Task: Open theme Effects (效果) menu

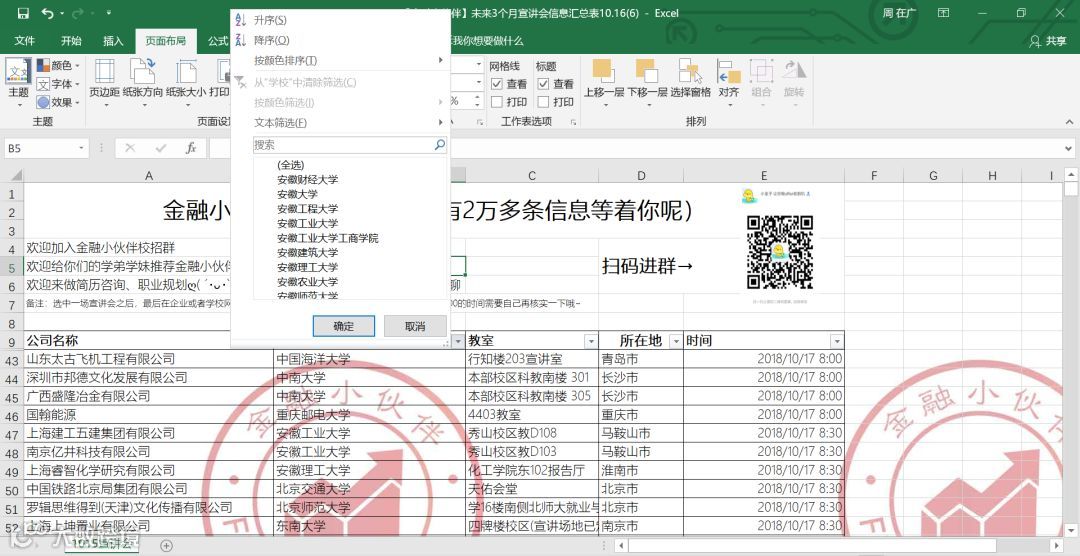Action: pos(59,102)
